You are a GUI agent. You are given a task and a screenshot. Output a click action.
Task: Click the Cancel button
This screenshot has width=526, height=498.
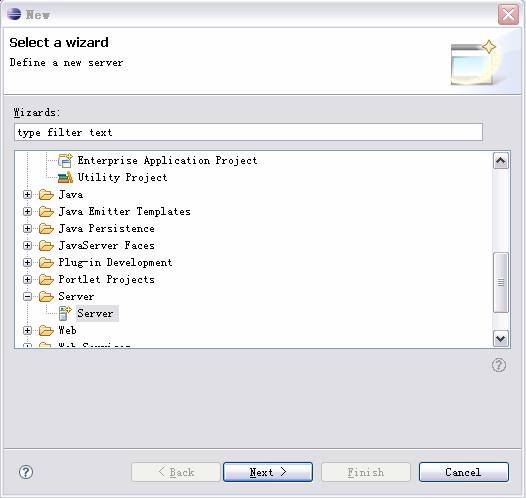point(464,472)
